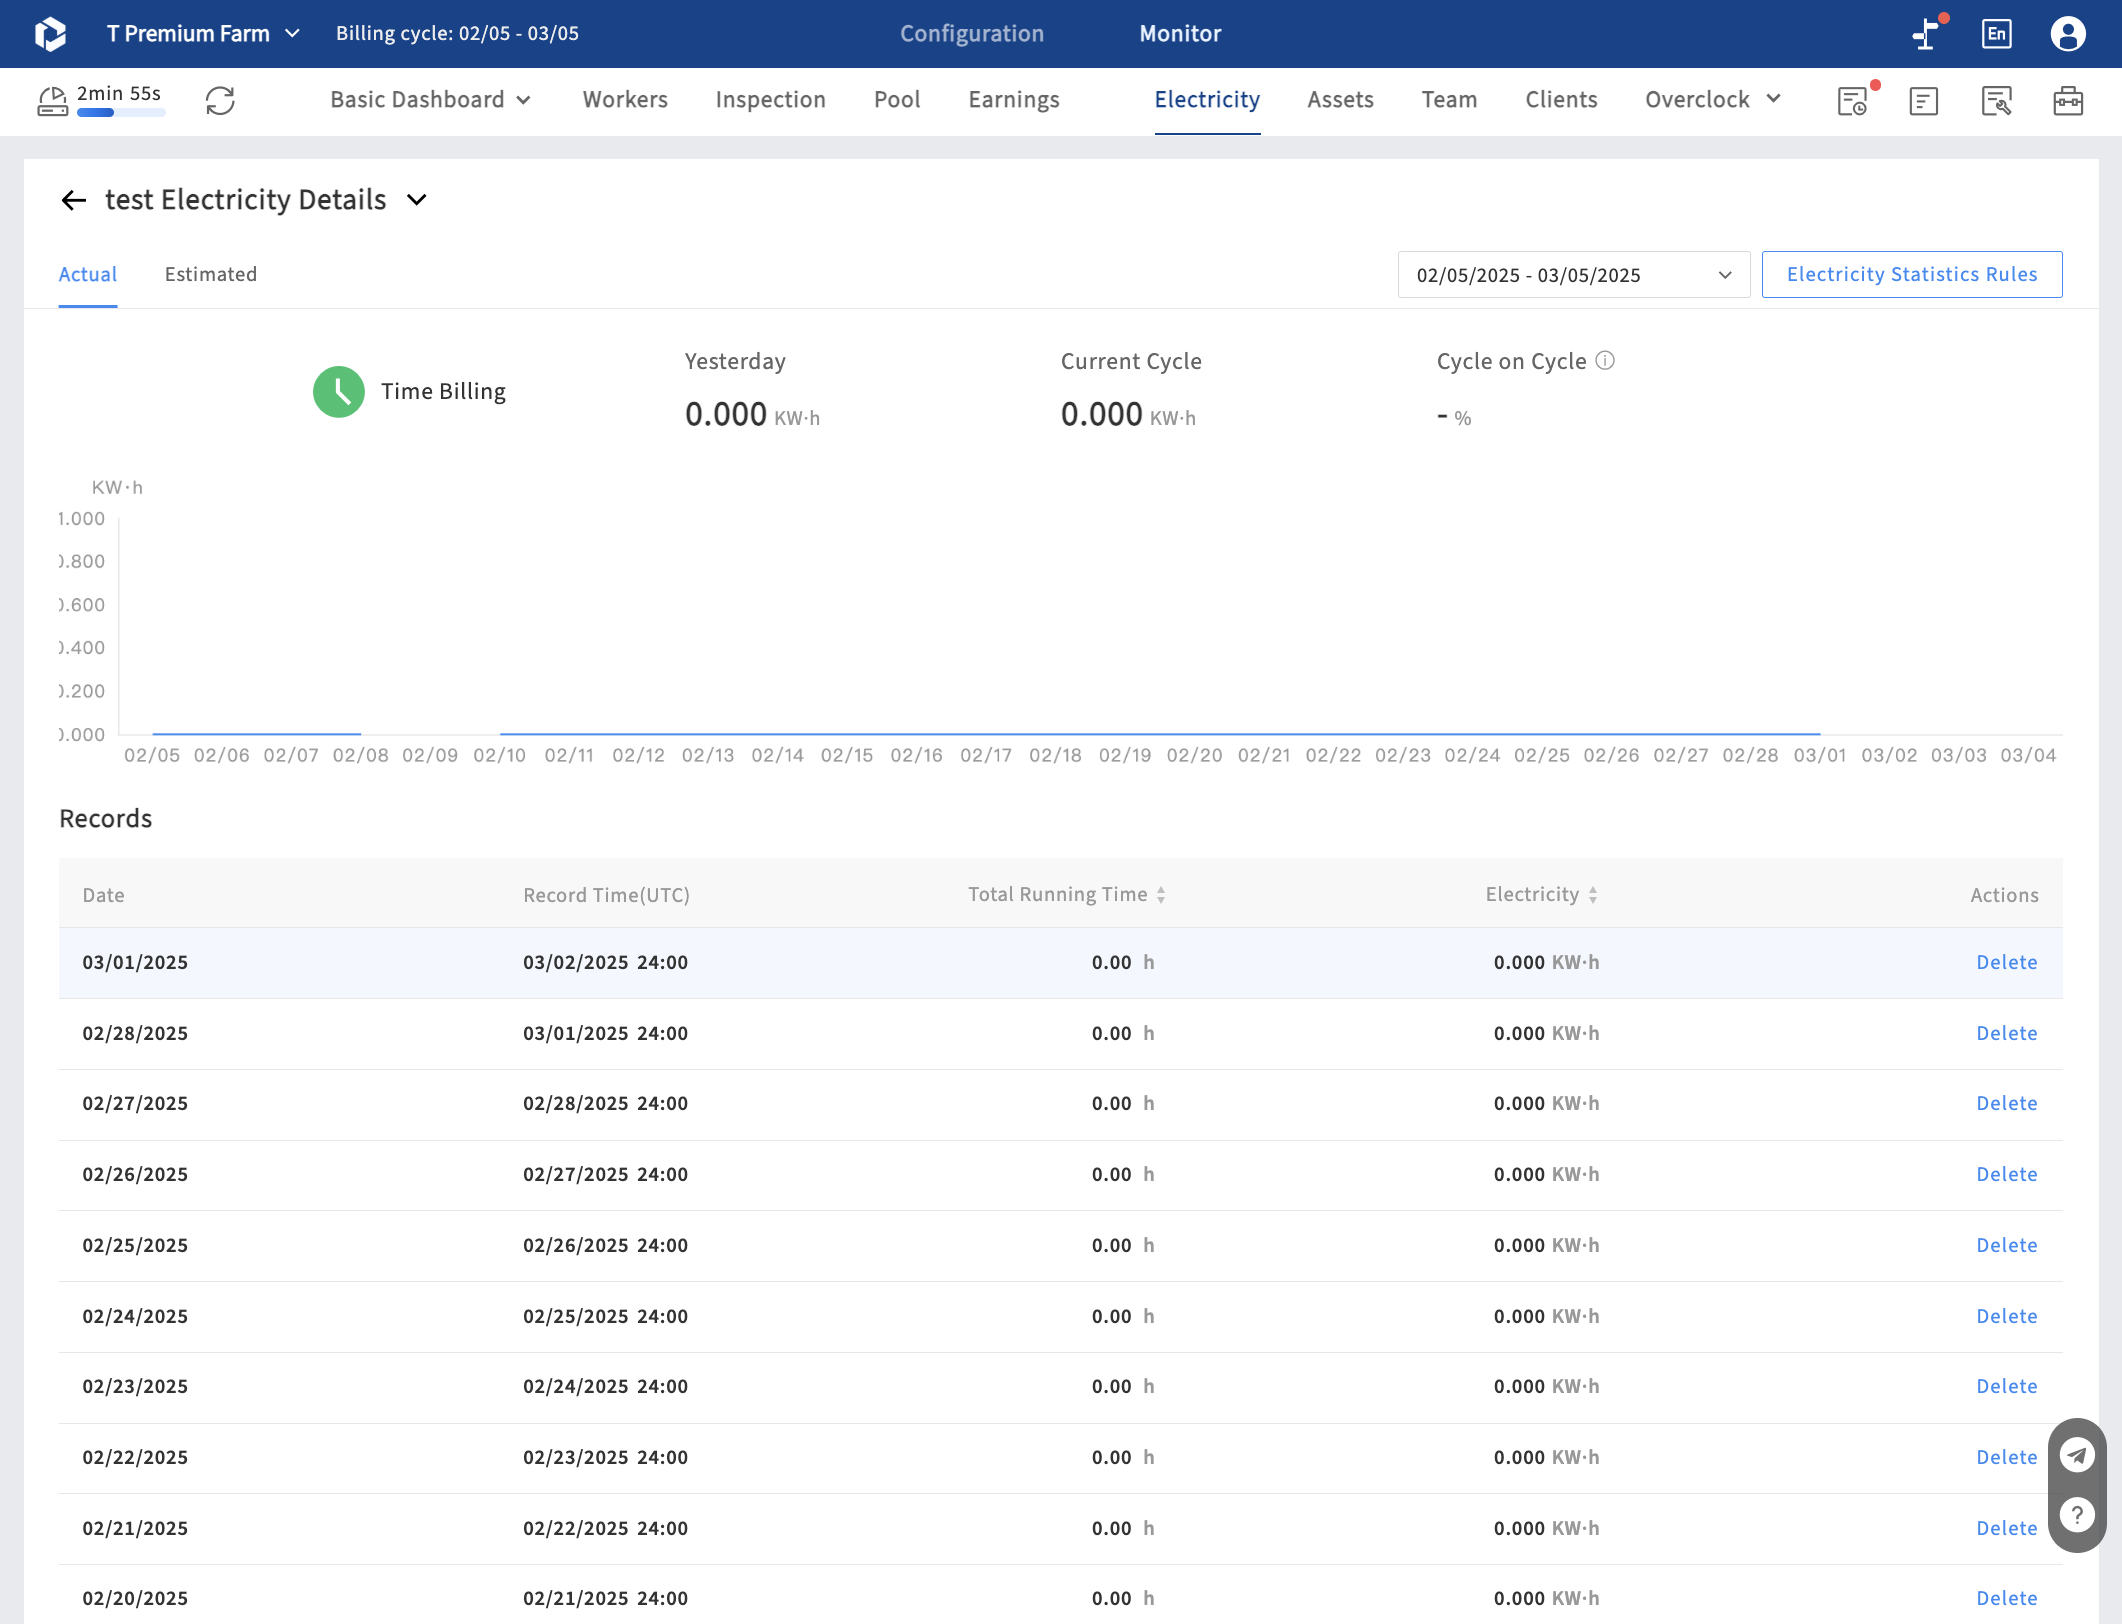Screen dimensions: 2122x1624
Task: Delete the 02/27/2025 record
Action: pos(2007,1104)
